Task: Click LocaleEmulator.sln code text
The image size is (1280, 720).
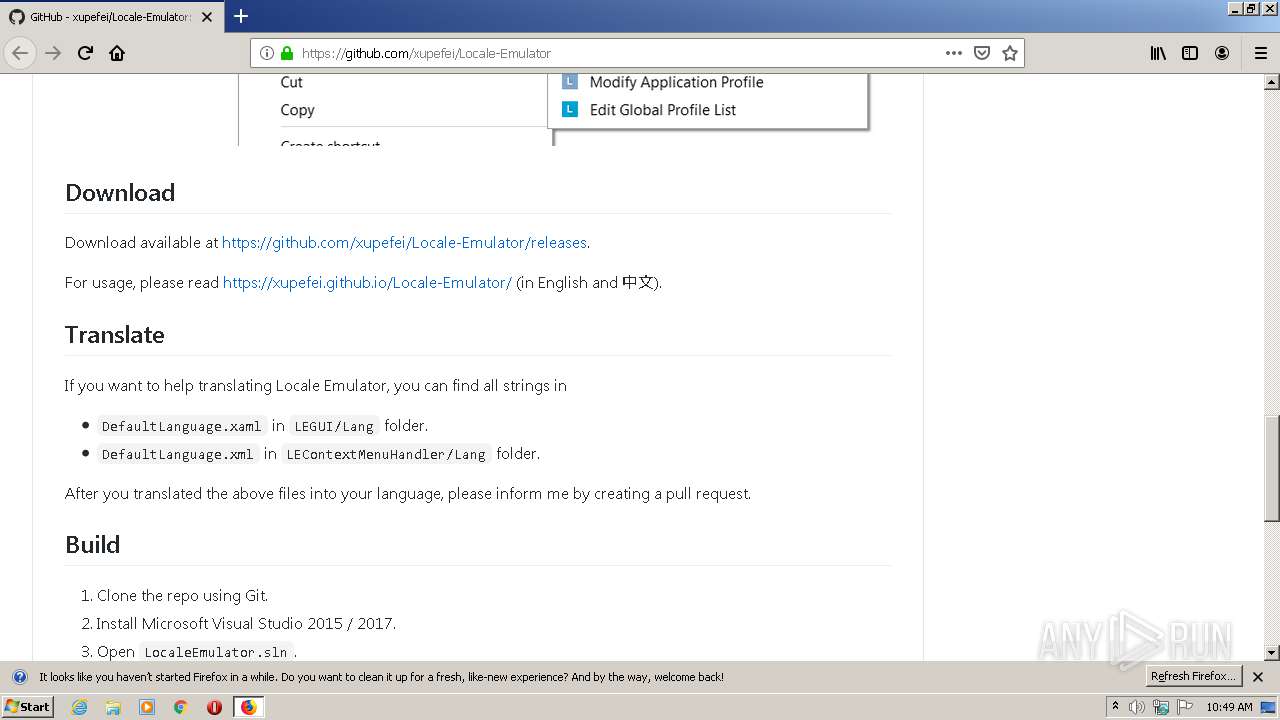Action: [x=215, y=651]
